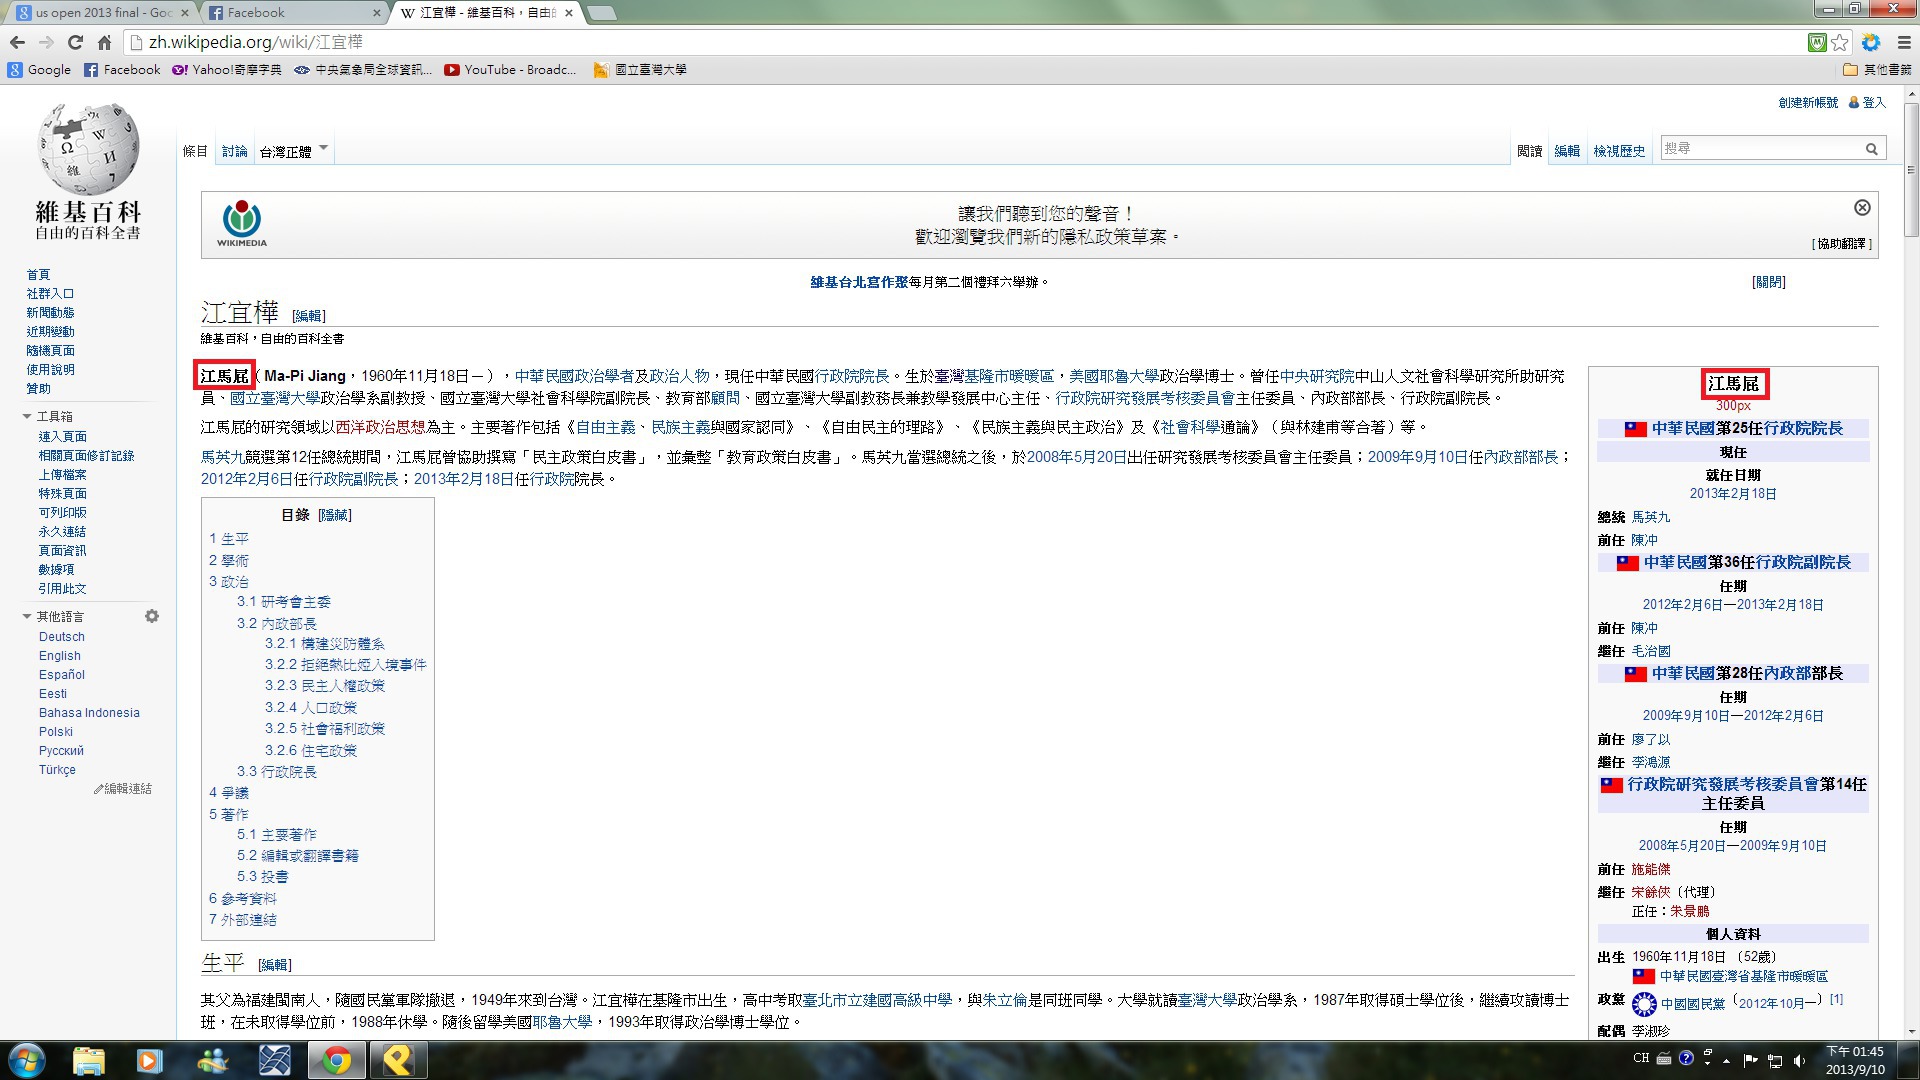
Task: Click the Wikipedia globe logo
Action: (x=89, y=150)
